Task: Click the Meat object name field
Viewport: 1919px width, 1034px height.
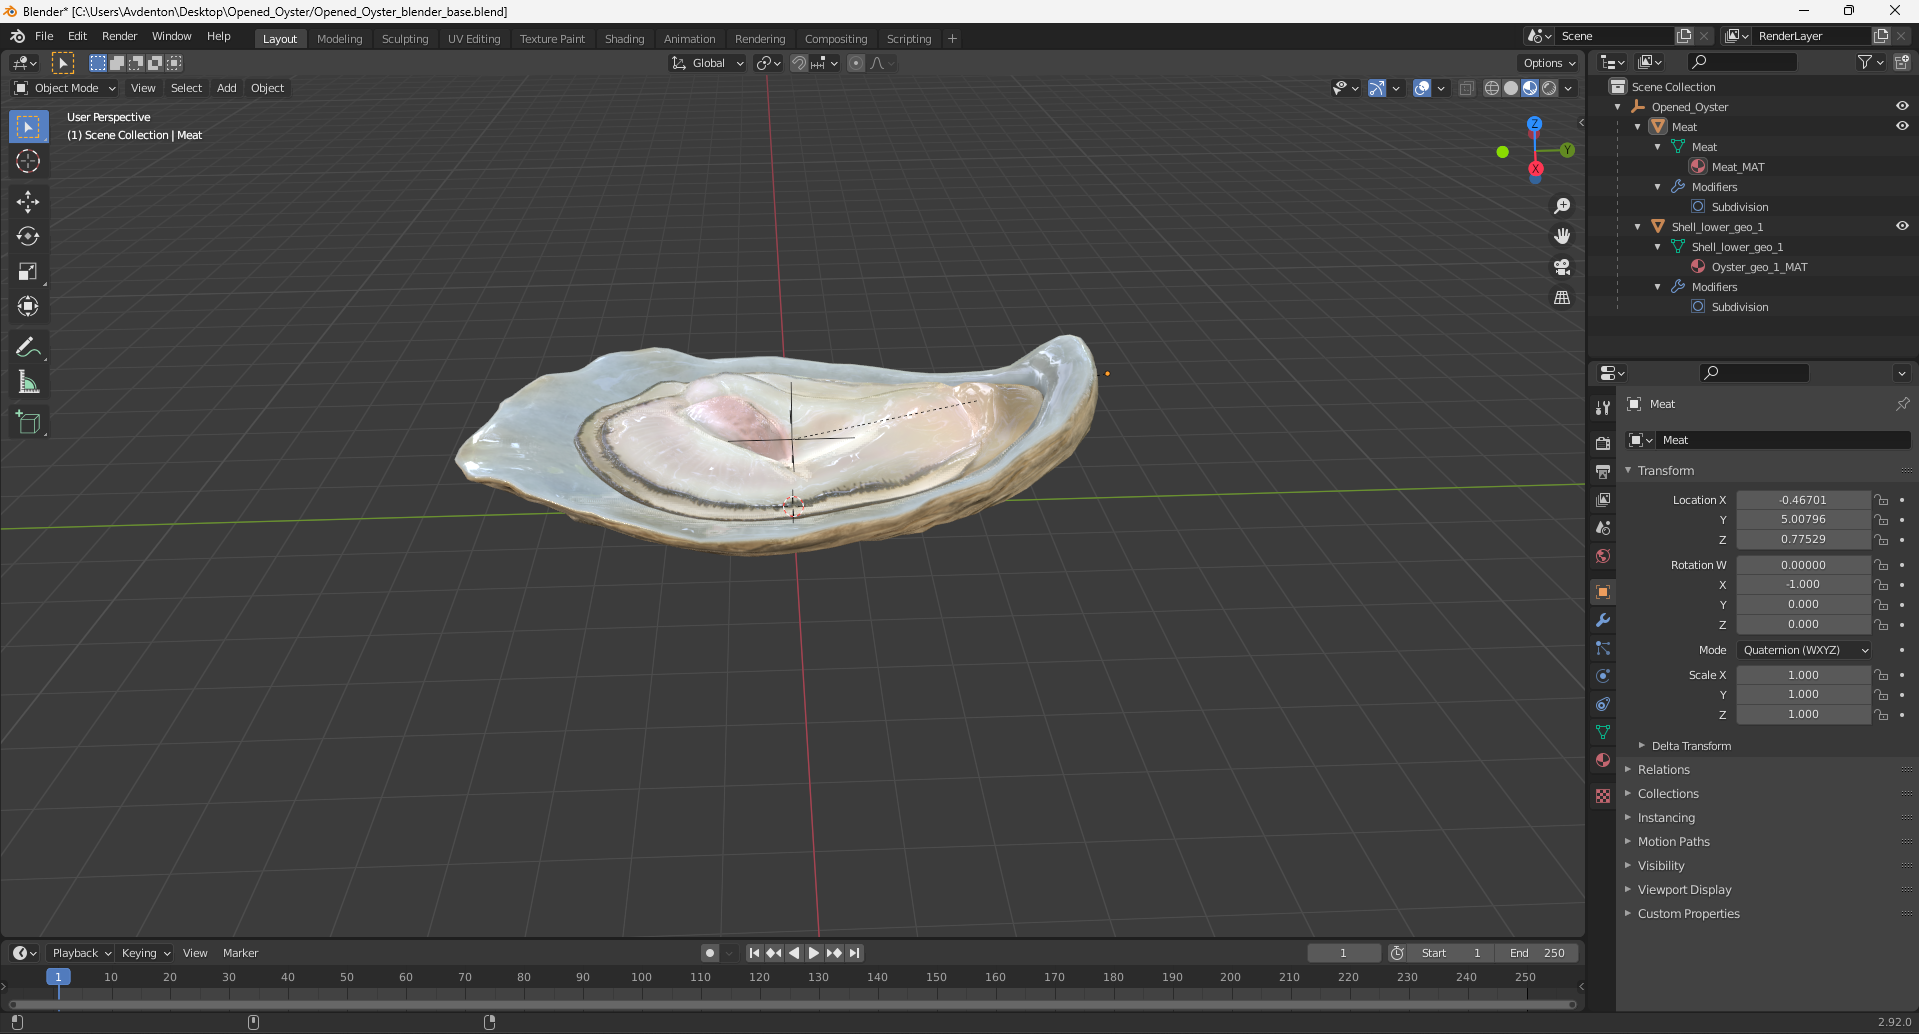Action: click(x=1782, y=440)
